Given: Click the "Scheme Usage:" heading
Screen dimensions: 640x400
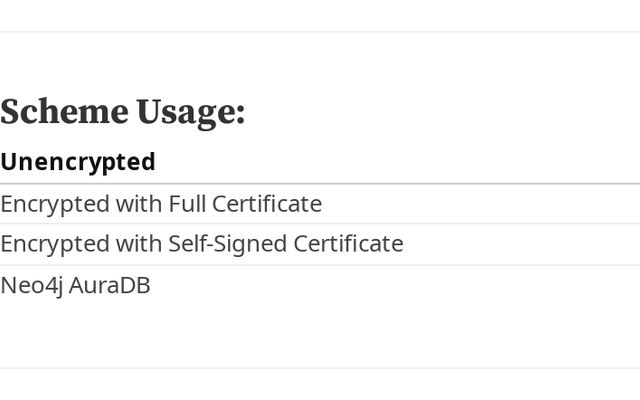Looking at the screenshot, I should (122, 112).
